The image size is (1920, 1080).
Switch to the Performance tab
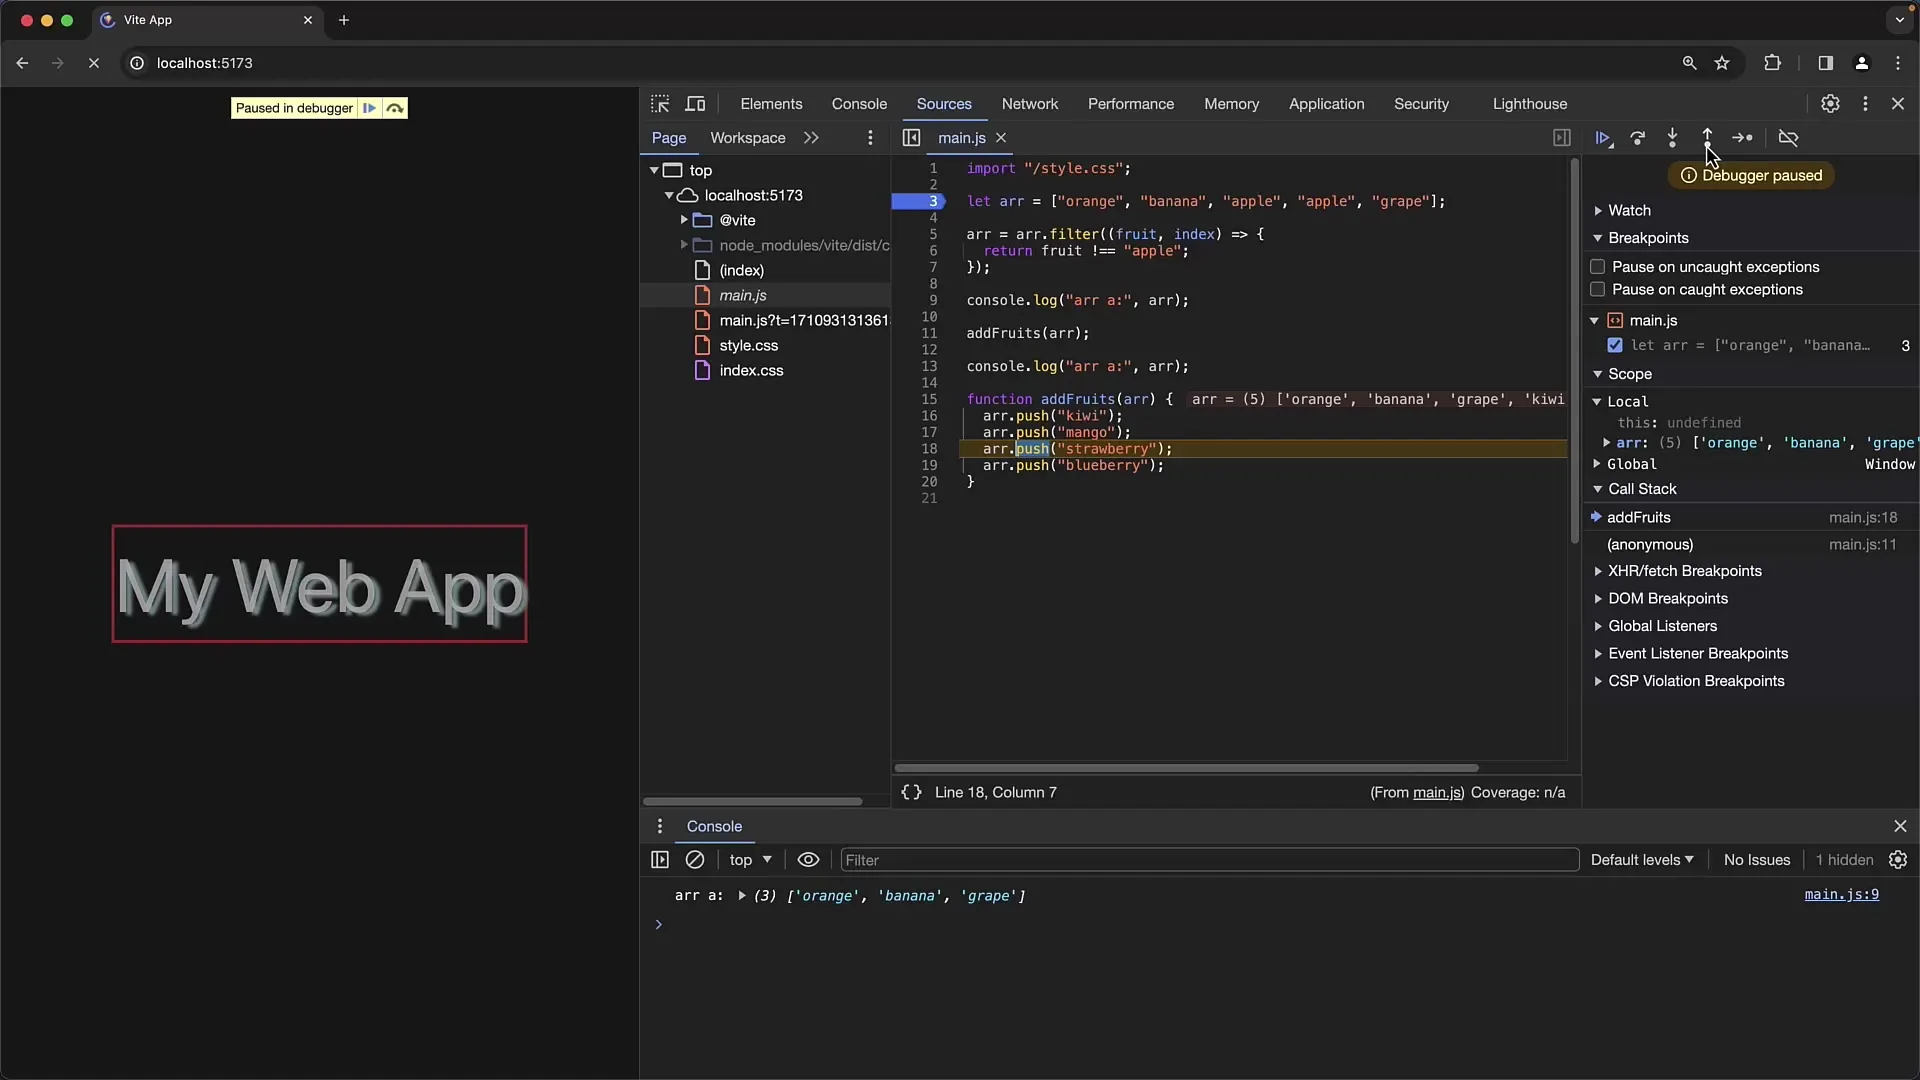[x=1131, y=104]
